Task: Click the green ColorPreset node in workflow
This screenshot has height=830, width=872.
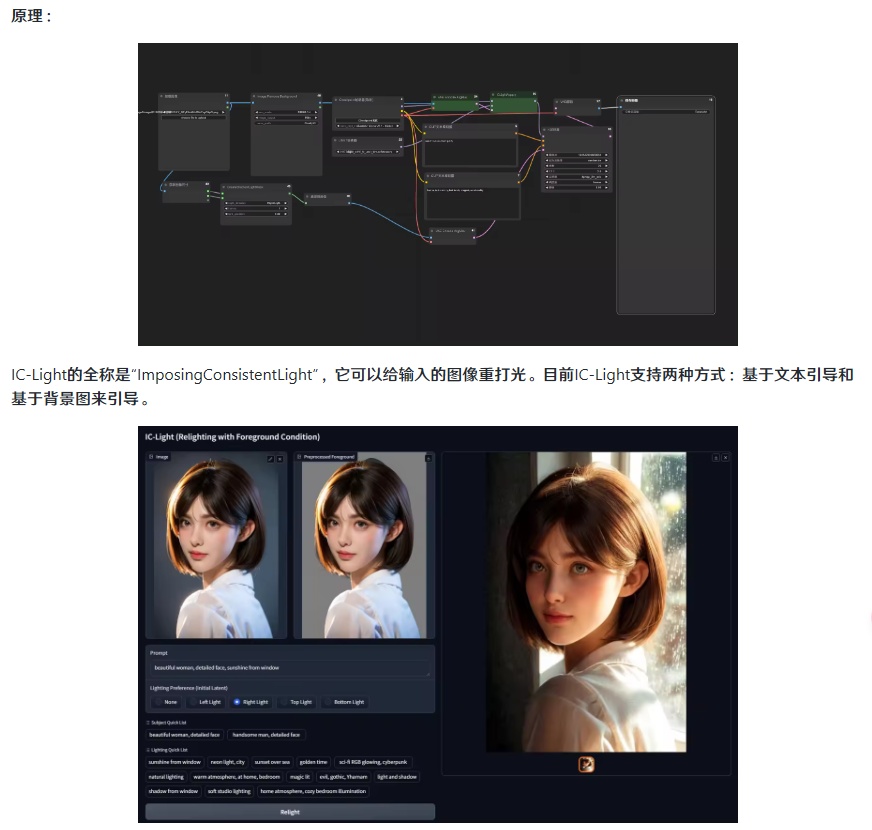Action: [x=514, y=102]
